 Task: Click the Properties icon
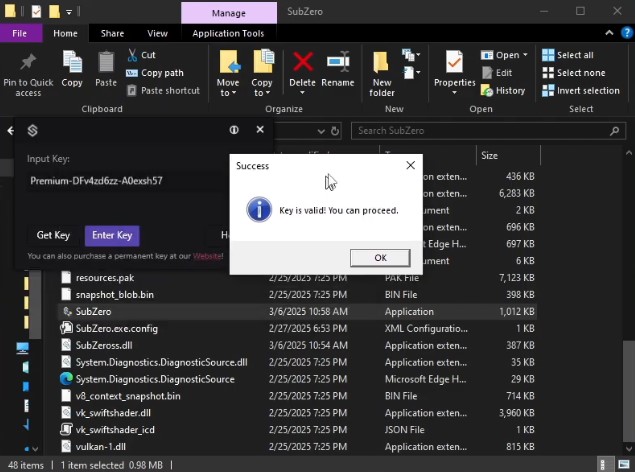454,64
